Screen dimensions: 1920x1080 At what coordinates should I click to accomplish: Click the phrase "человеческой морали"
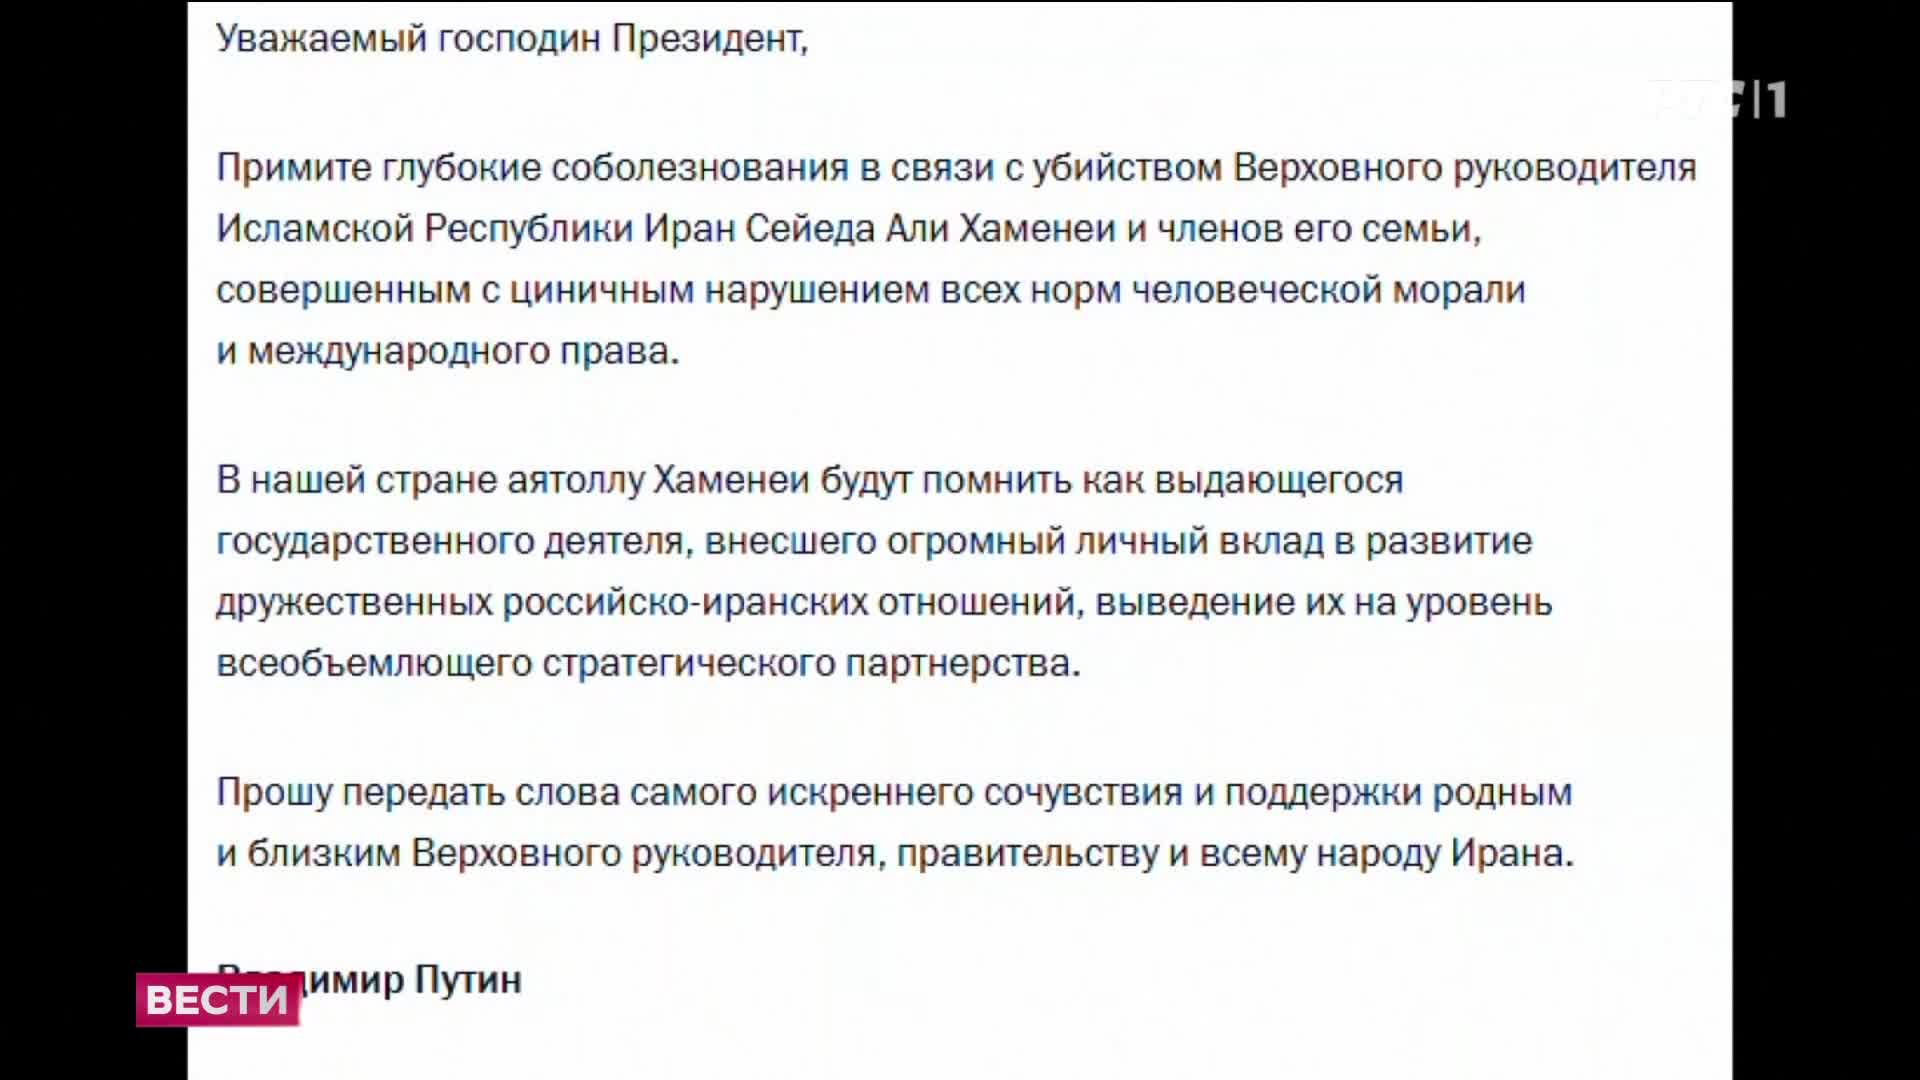point(1328,290)
